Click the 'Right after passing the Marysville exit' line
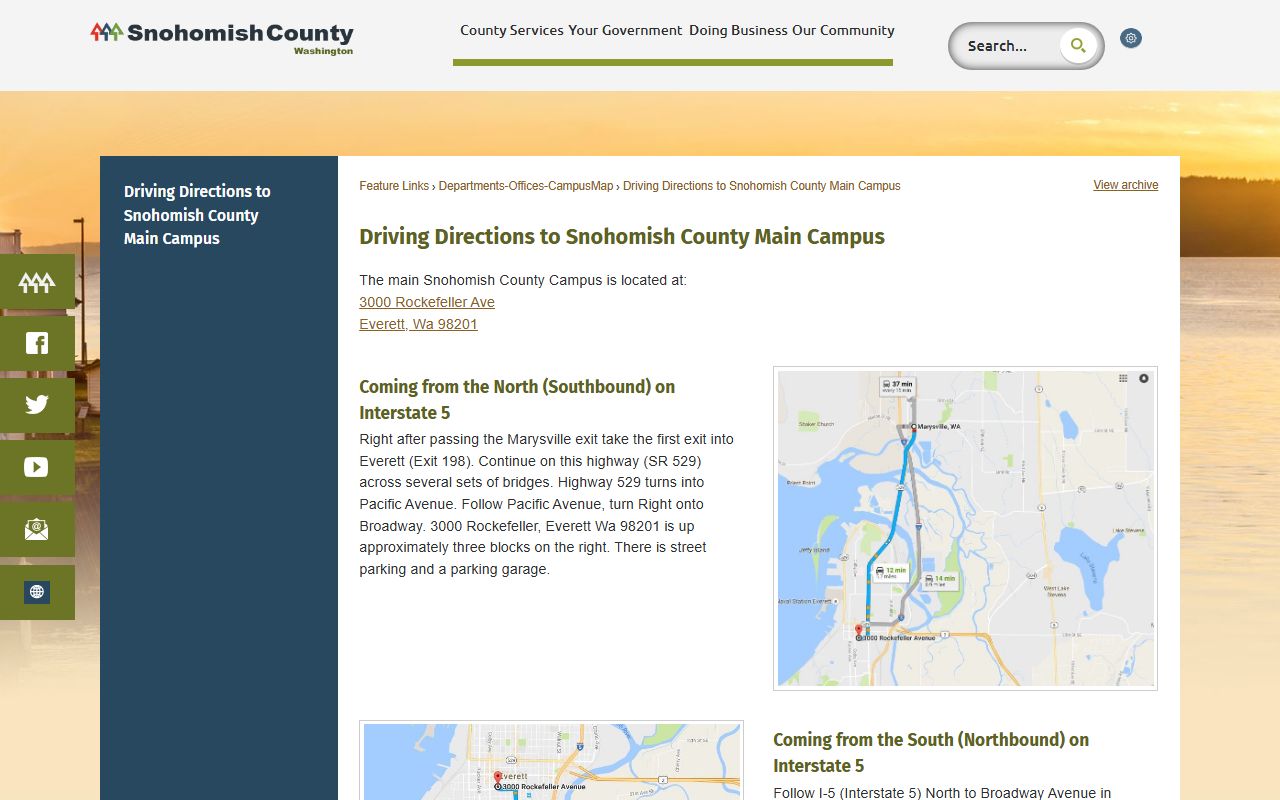The width and height of the screenshot is (1280, 800). coord(547,439)
